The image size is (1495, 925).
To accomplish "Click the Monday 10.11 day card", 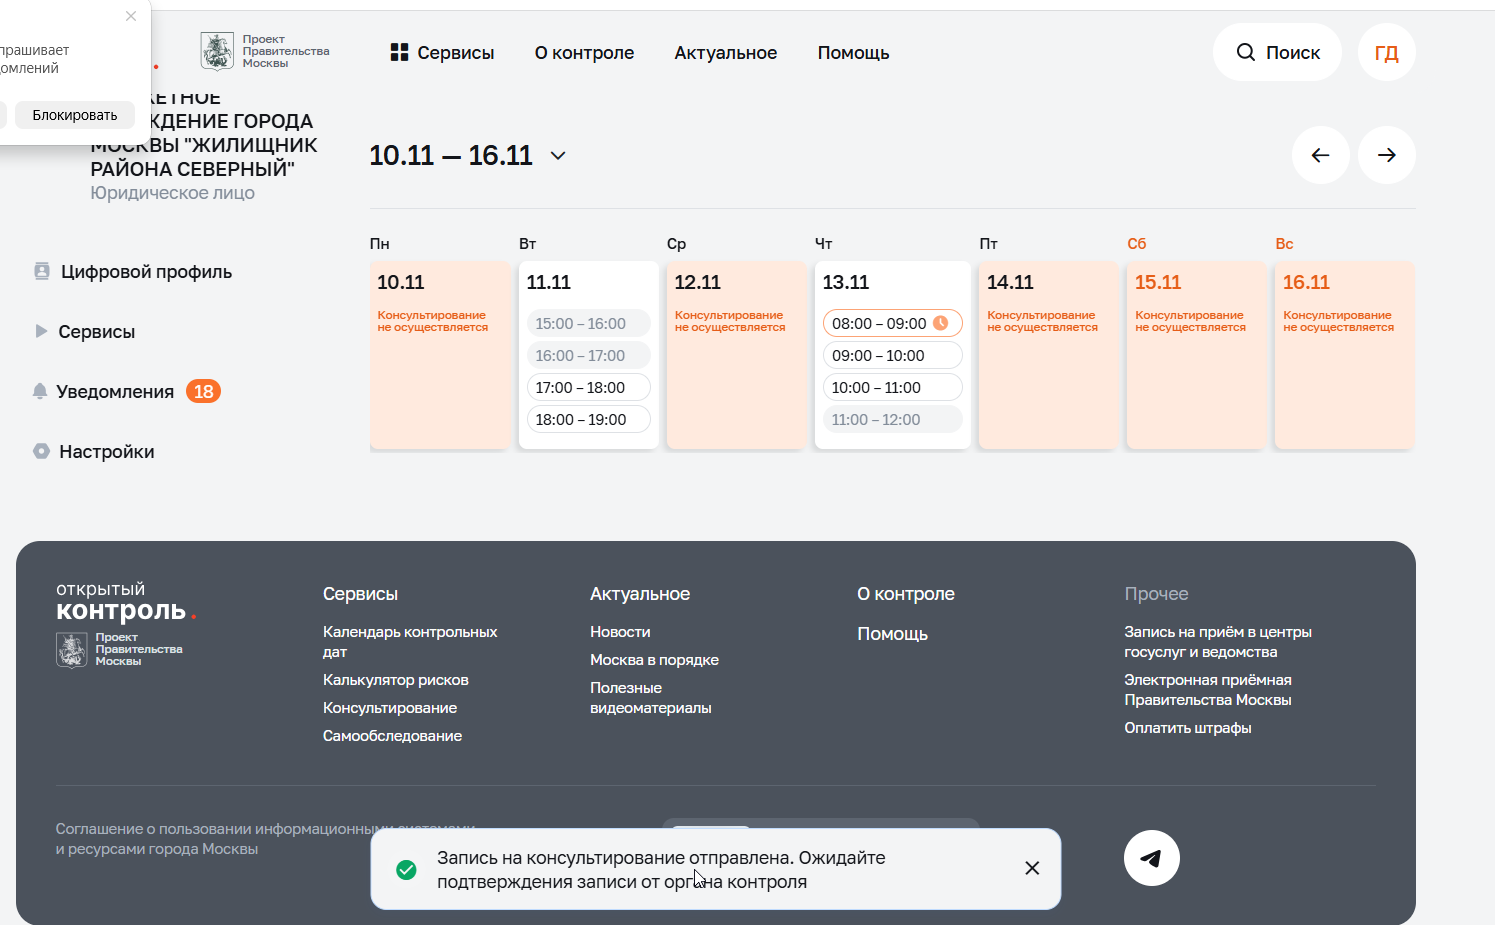I will click(x=440, y=355).
